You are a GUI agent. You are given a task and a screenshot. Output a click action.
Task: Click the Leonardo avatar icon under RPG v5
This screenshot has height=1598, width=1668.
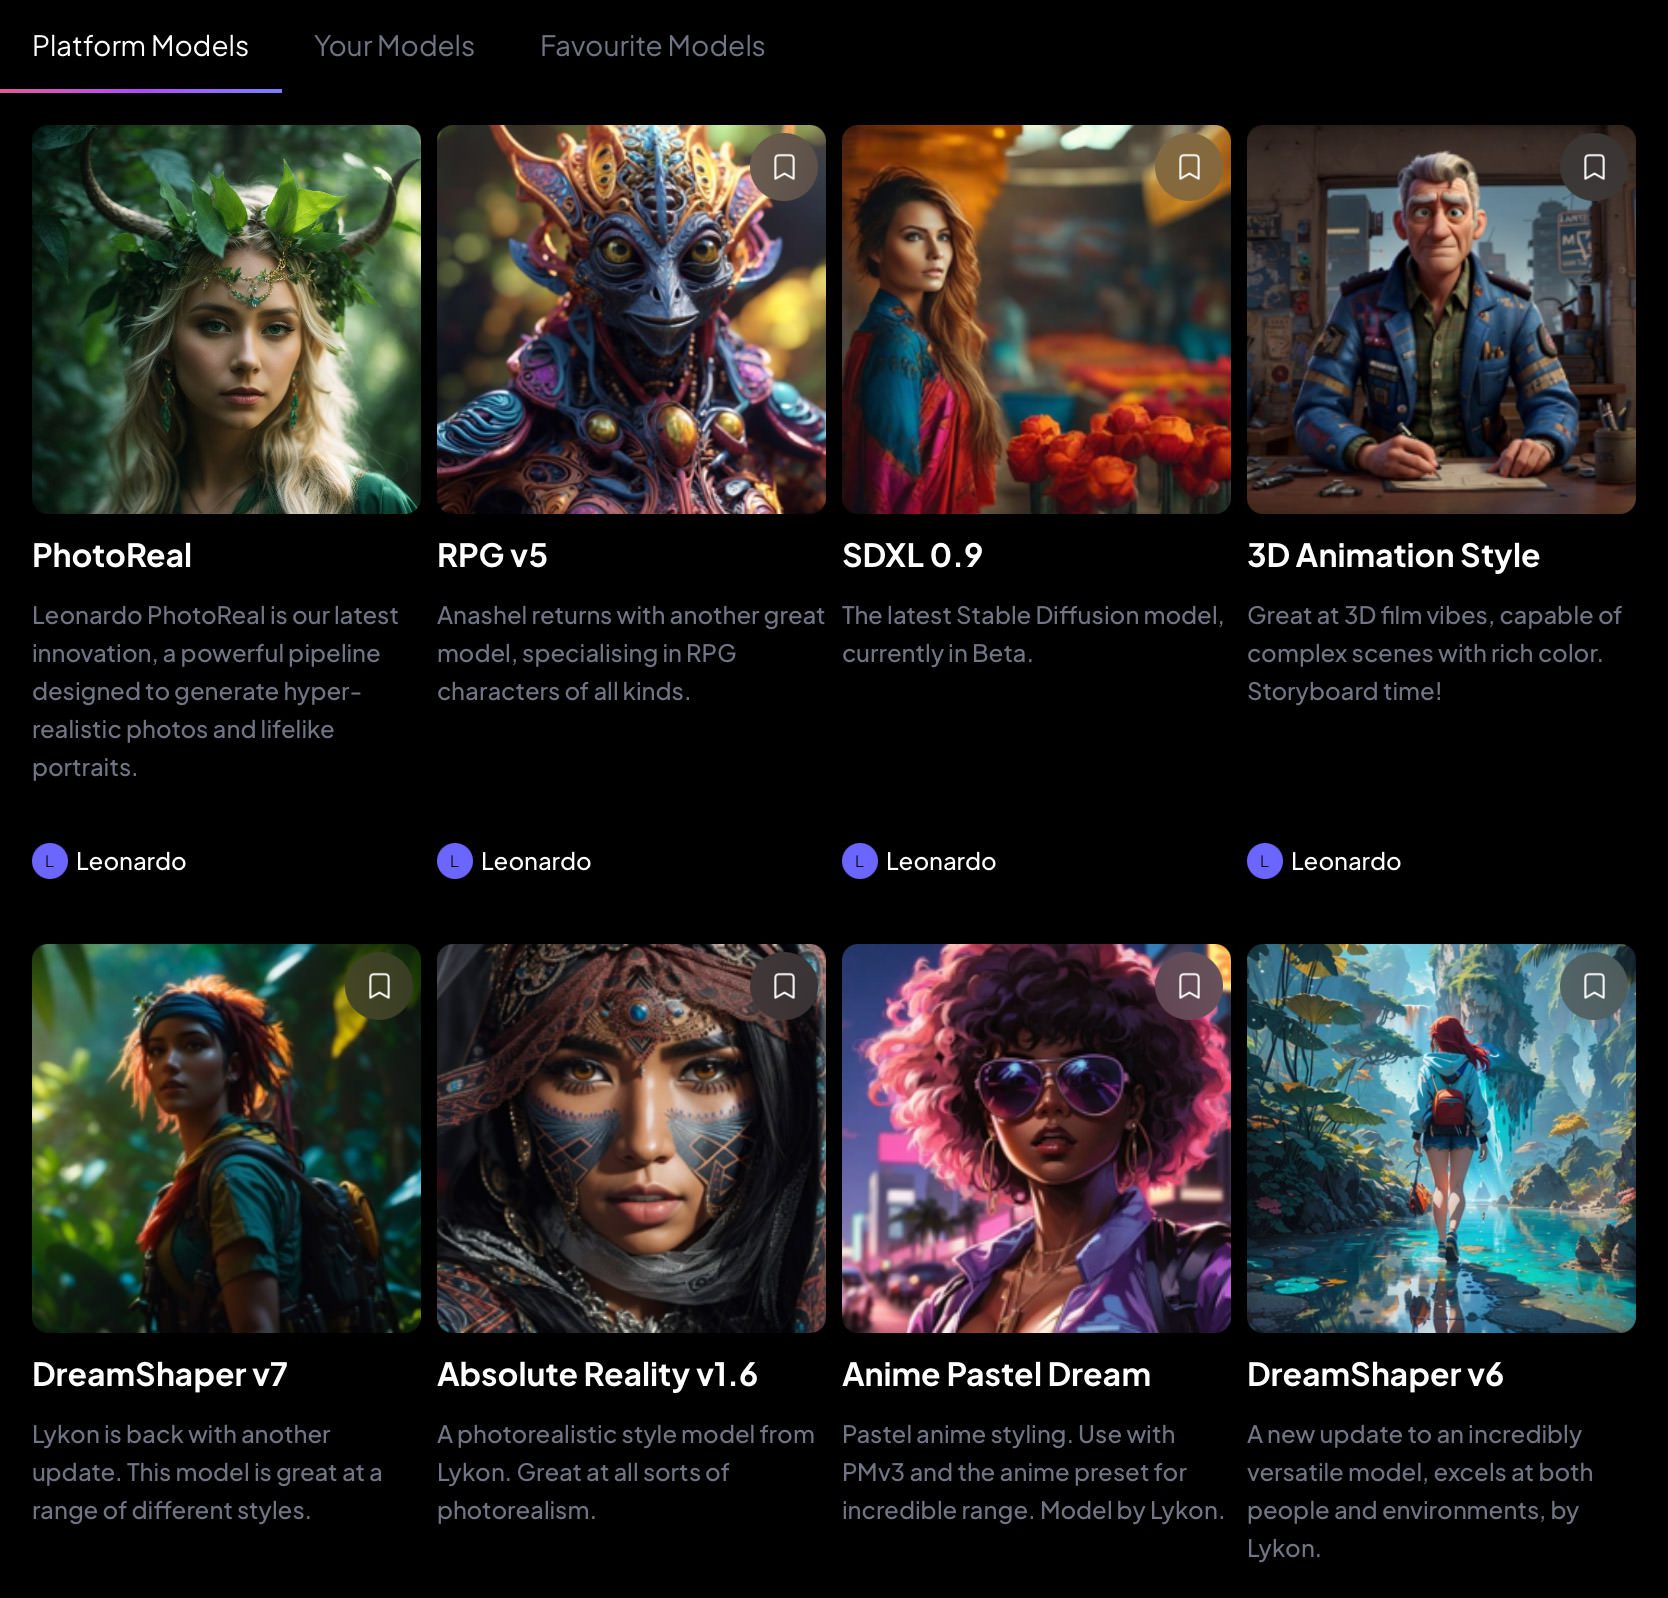coord(455,861)
